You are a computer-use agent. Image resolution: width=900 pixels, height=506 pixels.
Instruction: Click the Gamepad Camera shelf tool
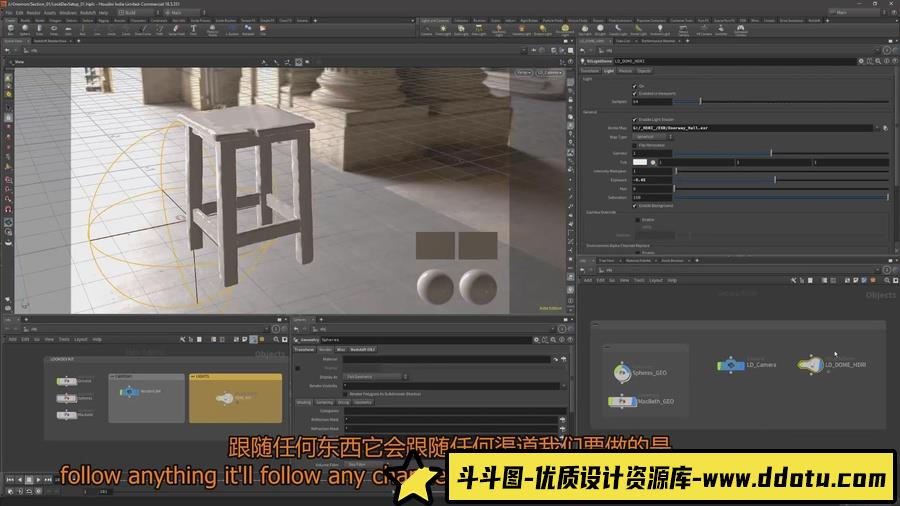740,29
